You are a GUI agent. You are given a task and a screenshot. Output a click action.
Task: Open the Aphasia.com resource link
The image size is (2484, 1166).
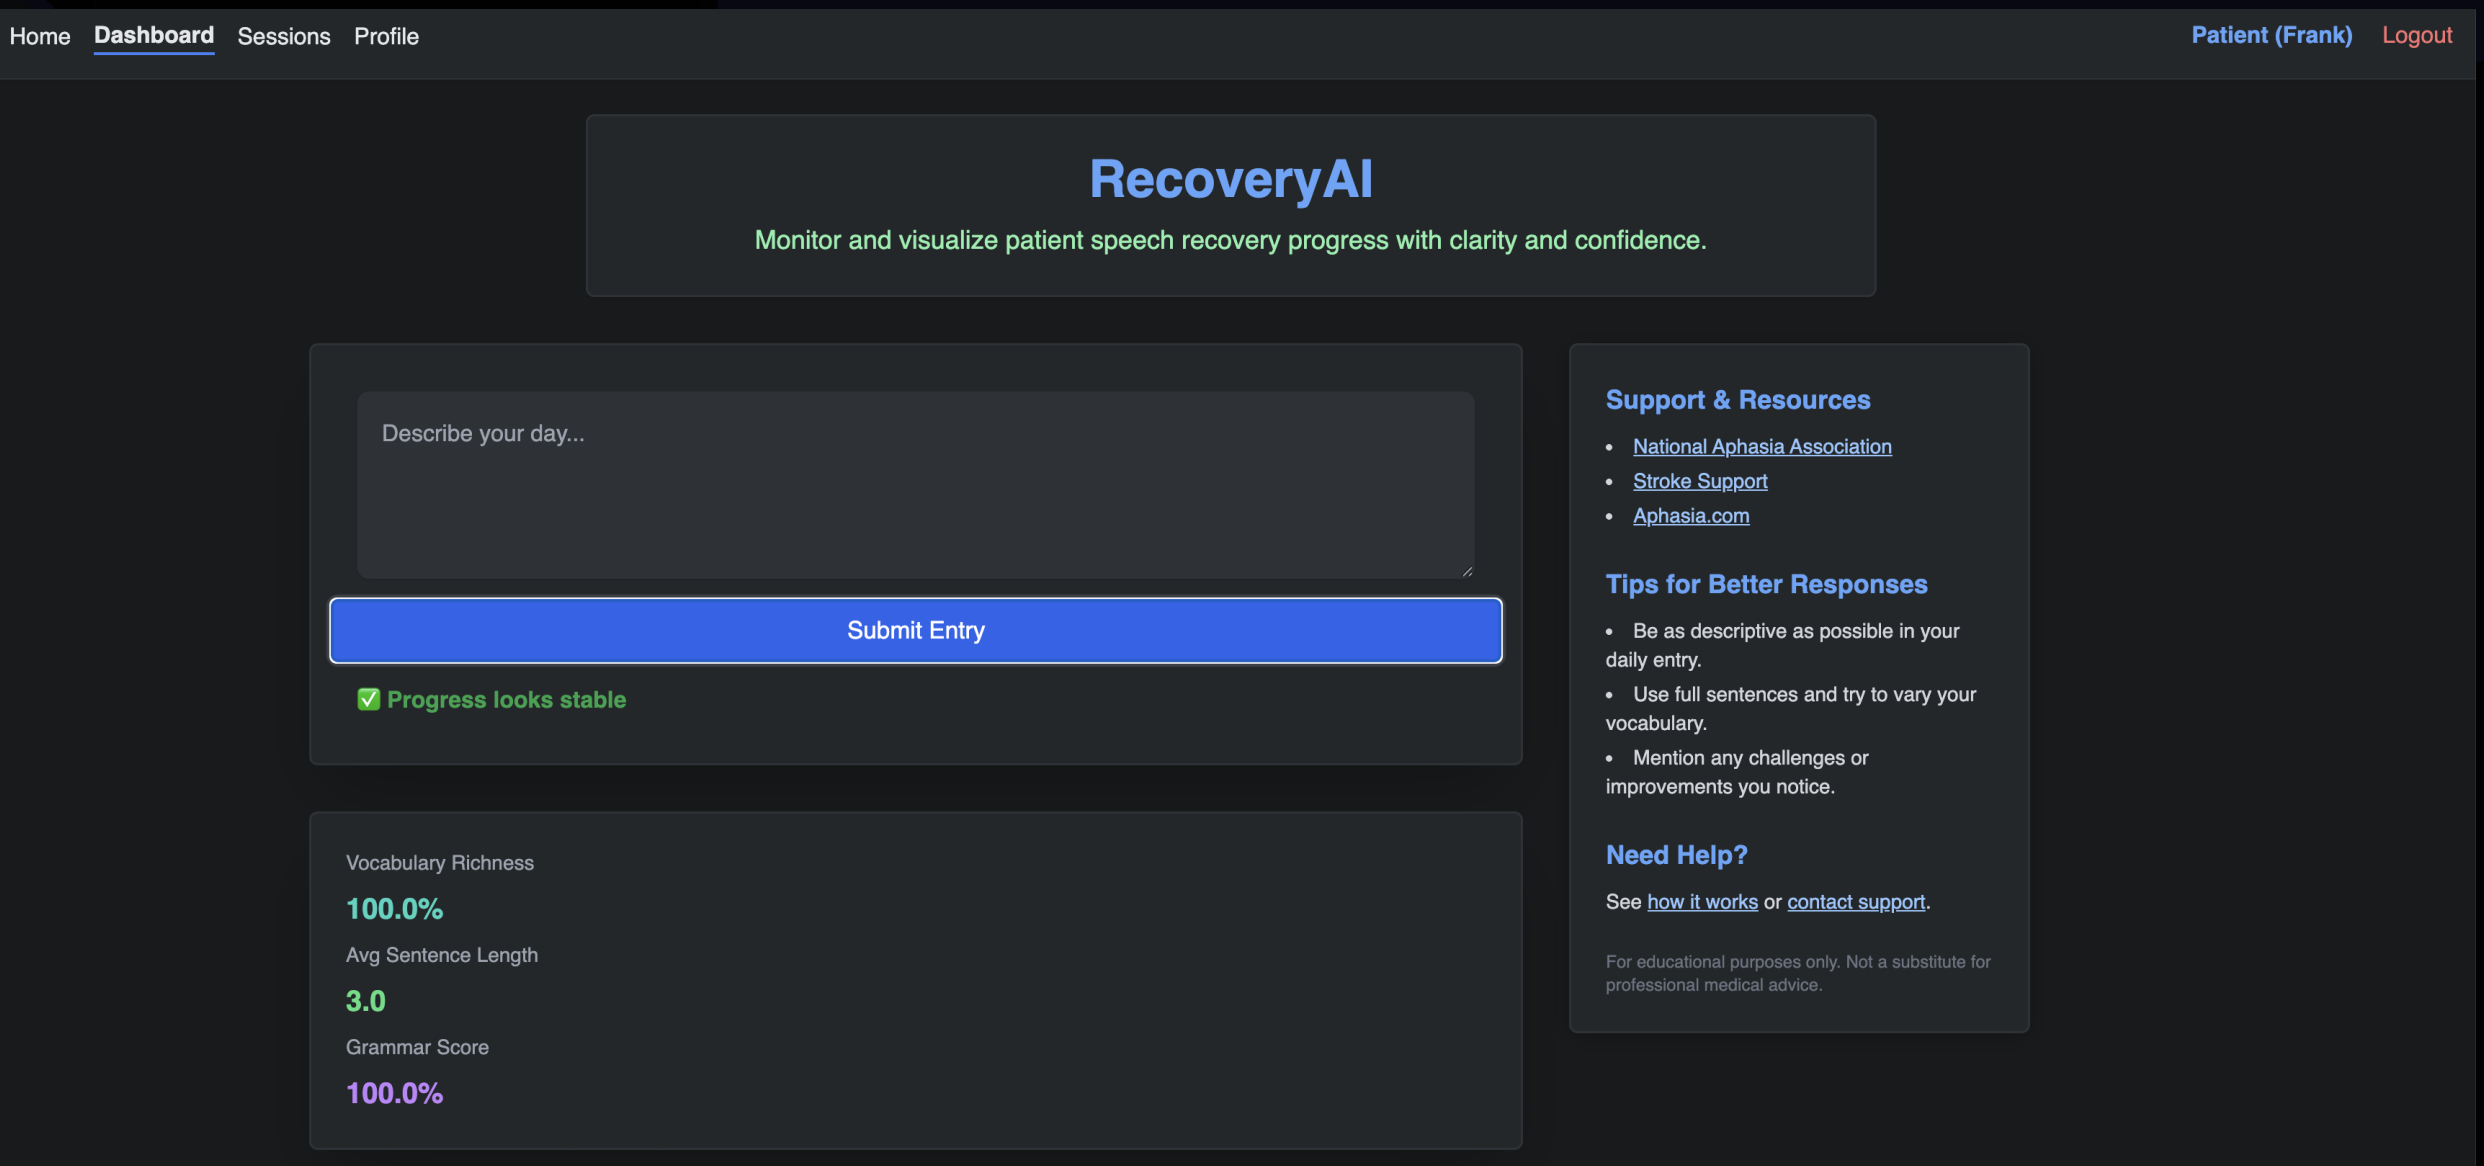click(1690, 516)
